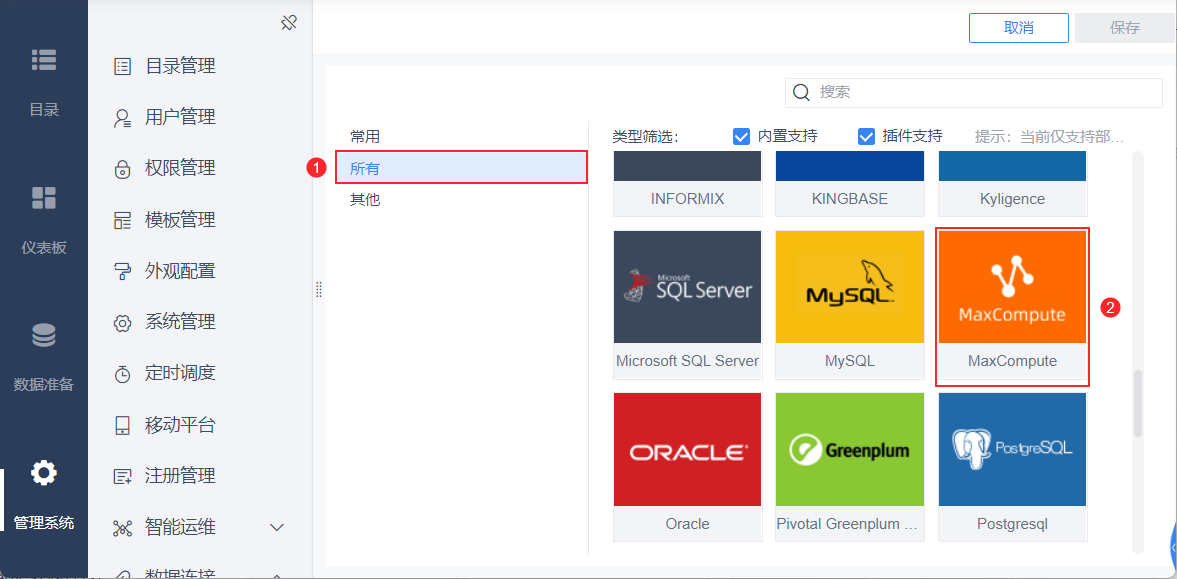Switch to the 常用 category
Image resolution: width=1177 pixels, height=579 pixels.
pos(365,137)
